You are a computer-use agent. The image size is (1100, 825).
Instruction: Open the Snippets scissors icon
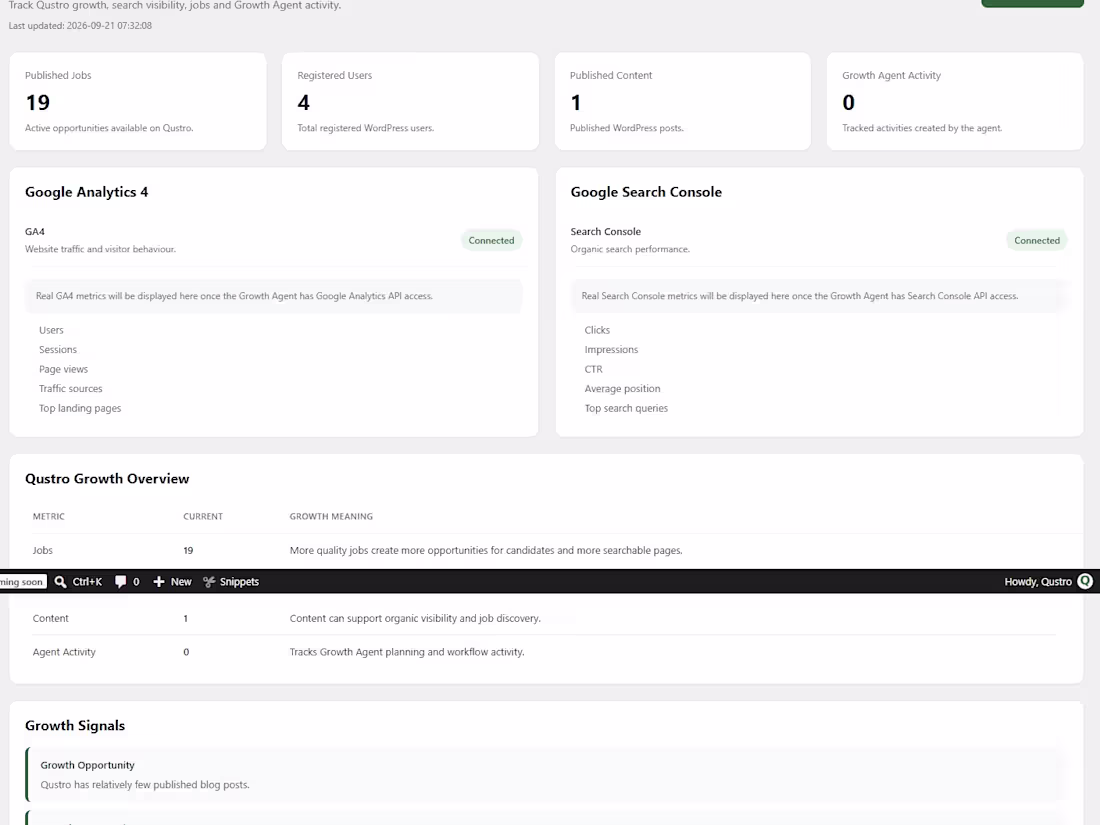click(209, 582)
